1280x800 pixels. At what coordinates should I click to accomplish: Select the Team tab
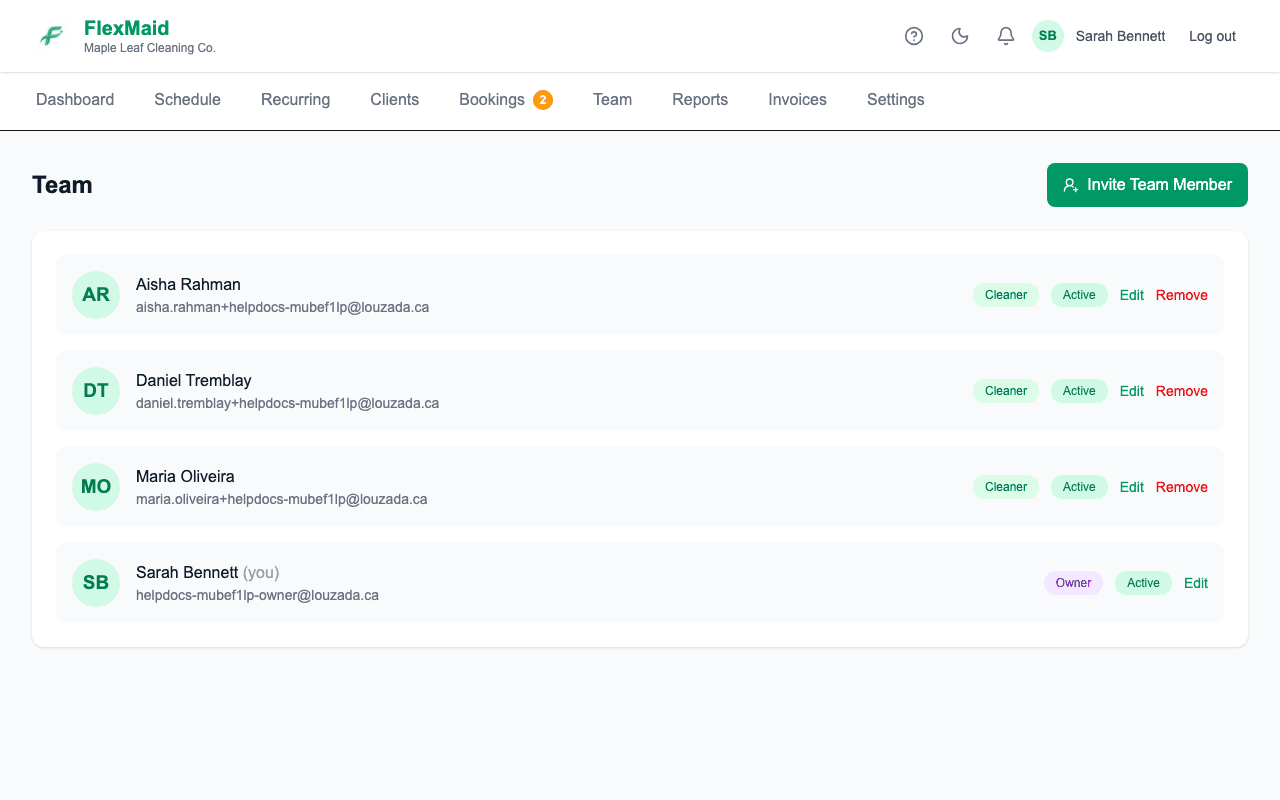click(x=612, y=100)
